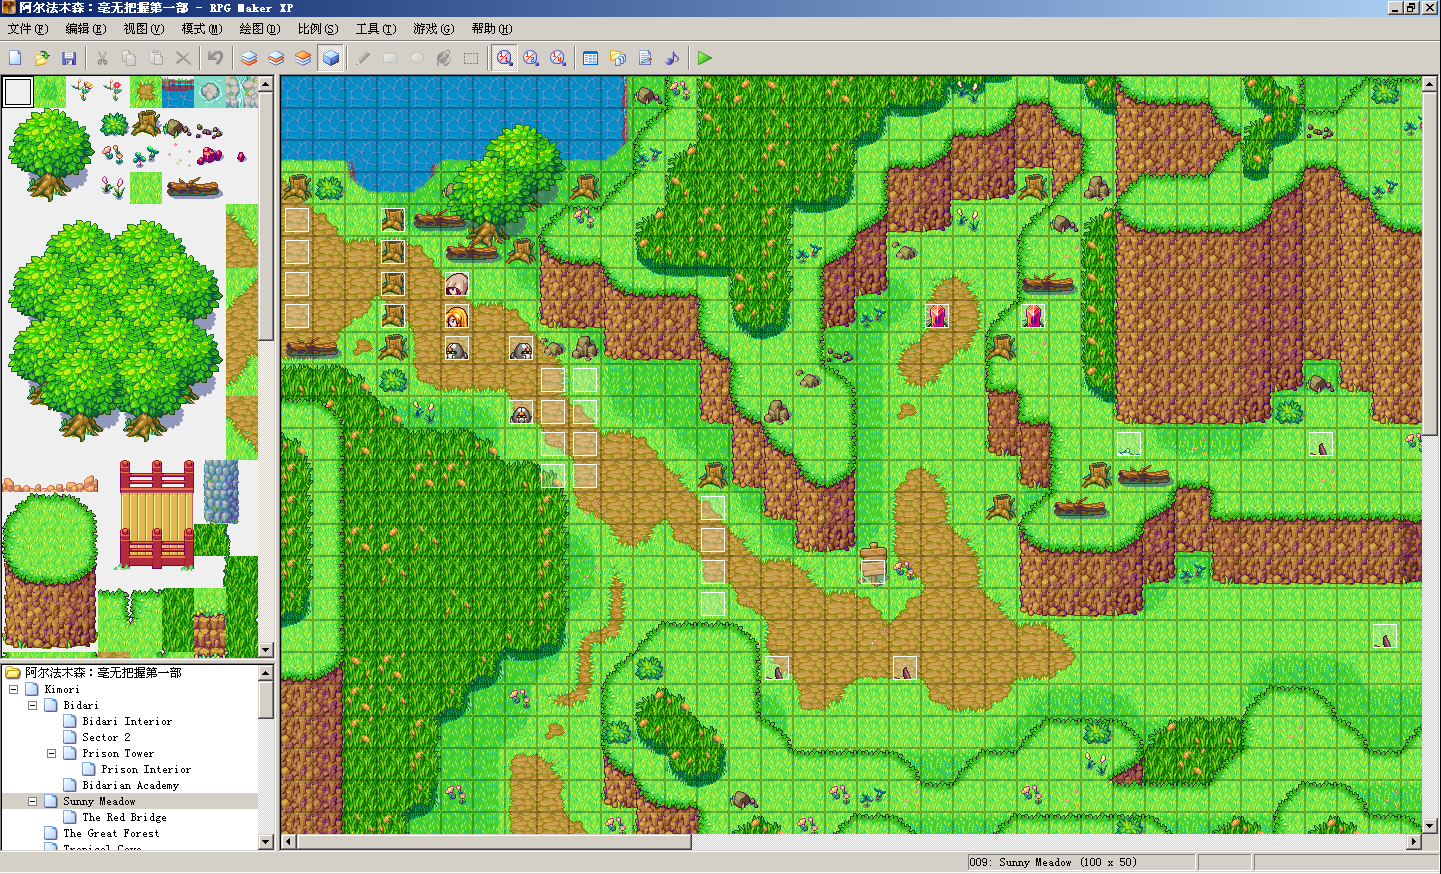Save the project using the floppy disk icon

[69, 58]
